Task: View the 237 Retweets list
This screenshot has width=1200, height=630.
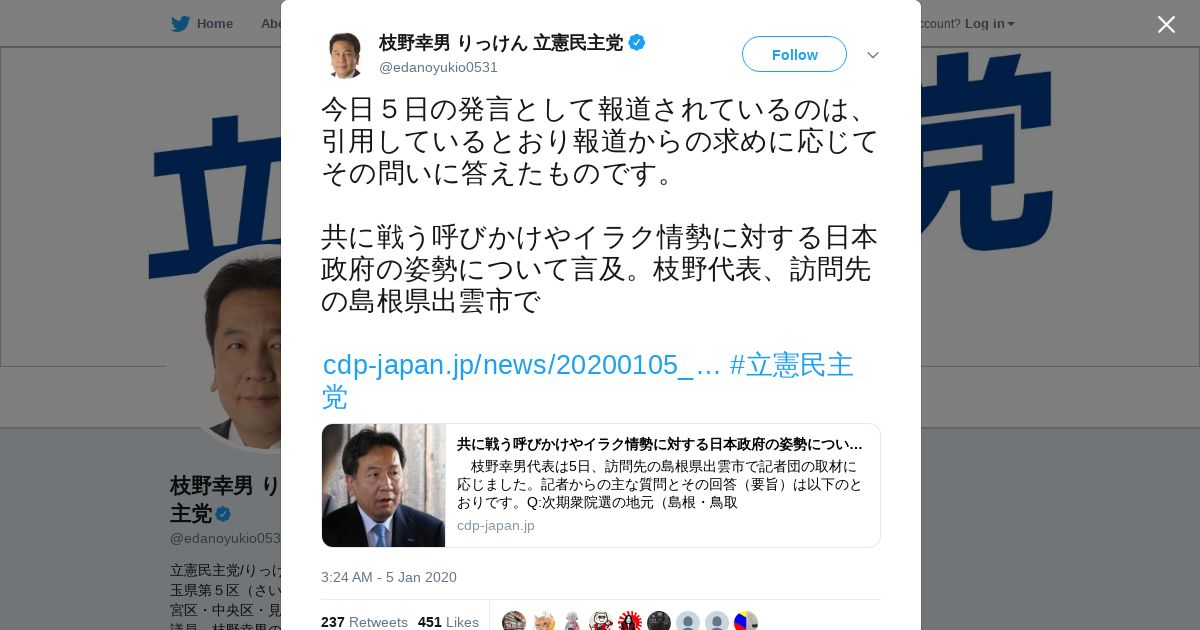Action: (364, 622)
